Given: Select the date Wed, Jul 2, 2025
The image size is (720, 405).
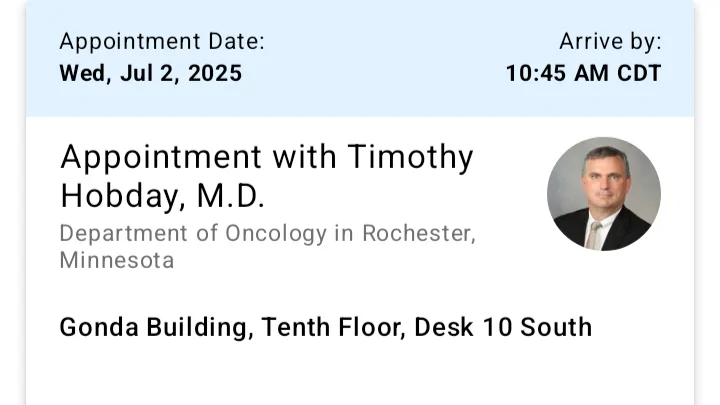Looking at the screenshot, I should point(151,73).
